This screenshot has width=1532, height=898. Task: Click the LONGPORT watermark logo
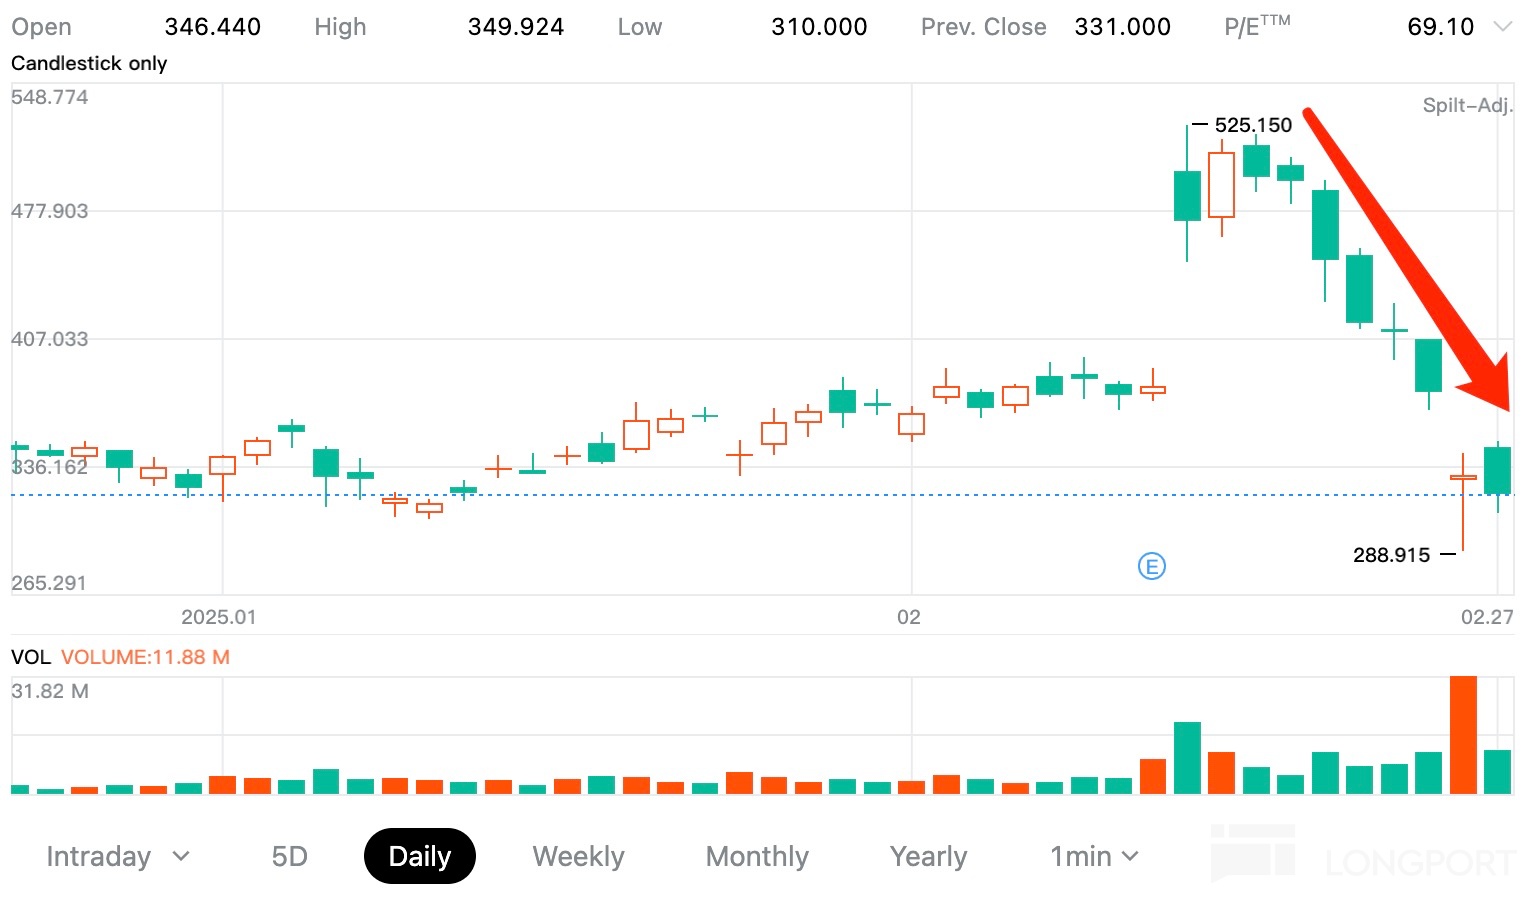click(1364, 857)
